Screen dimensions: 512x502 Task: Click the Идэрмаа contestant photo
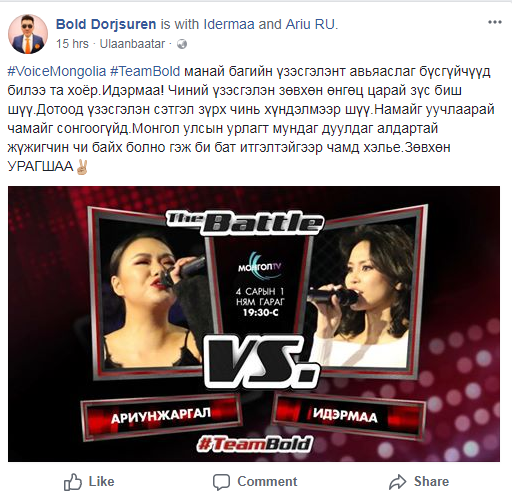coord(360,293)
